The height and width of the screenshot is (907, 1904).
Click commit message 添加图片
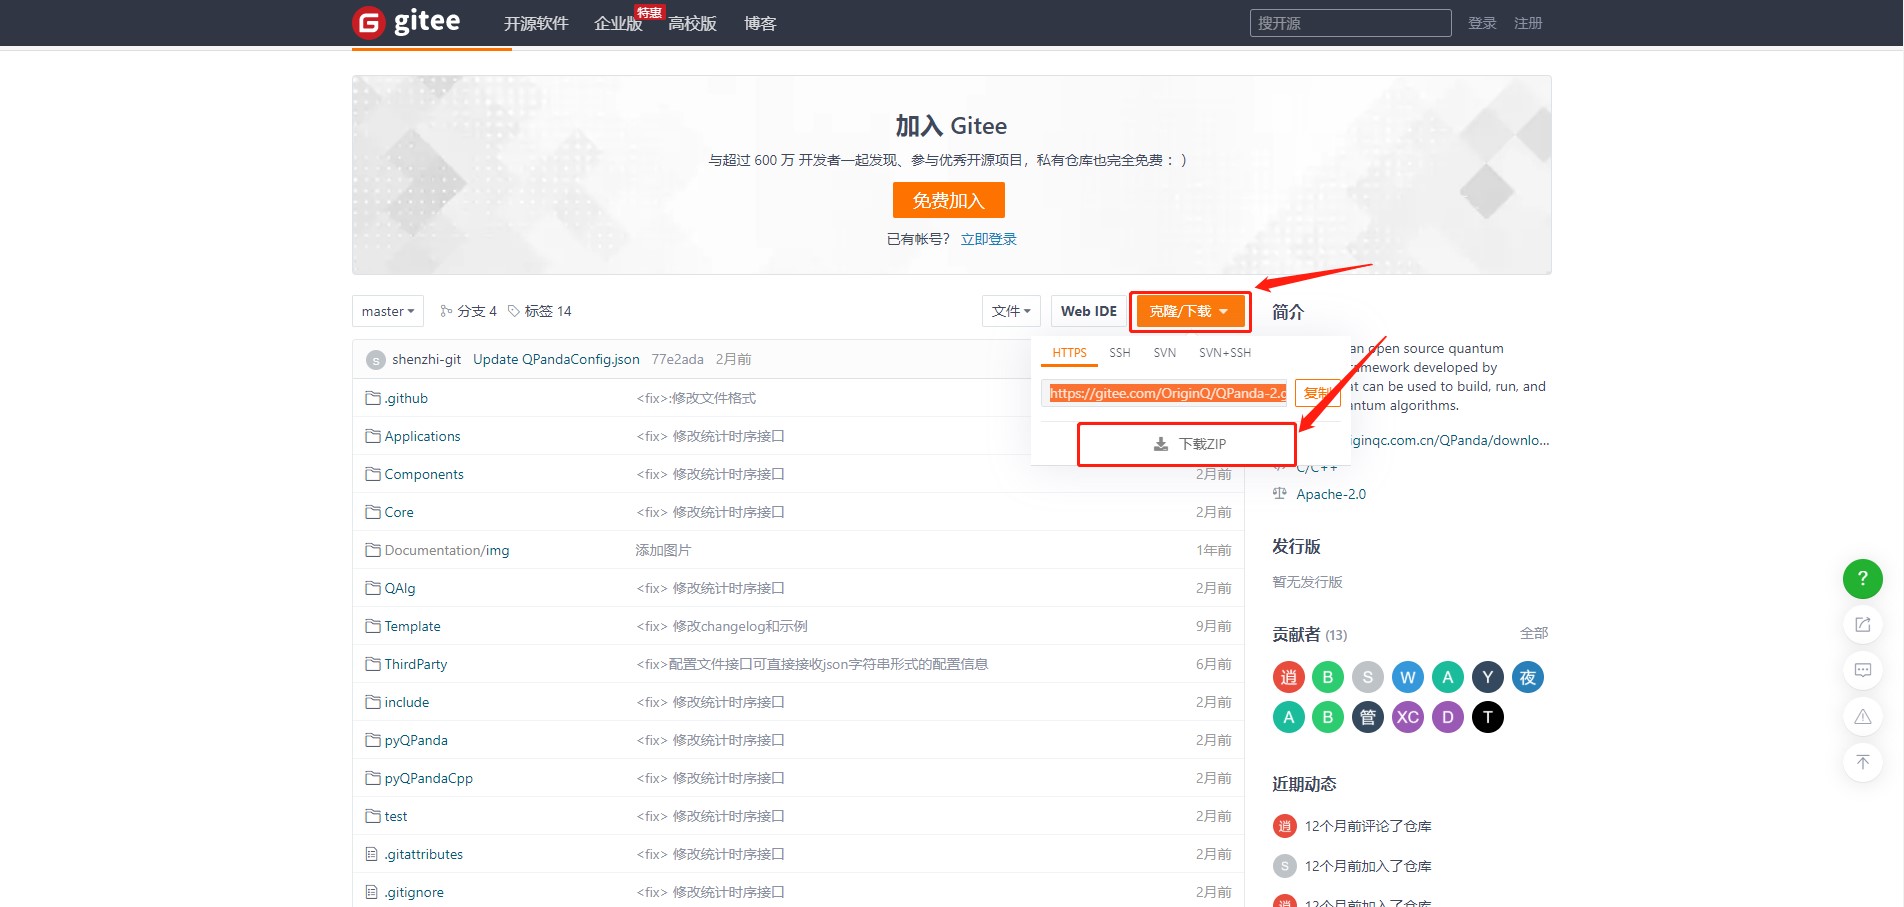coord(663,550)
